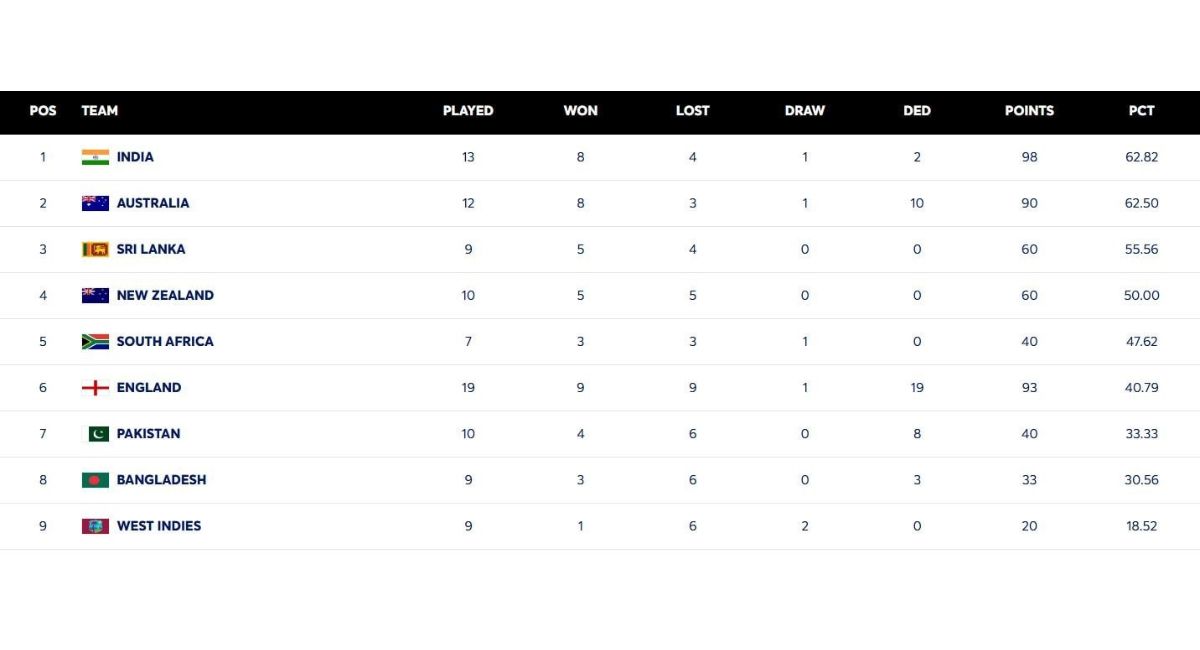Screen dimensions: 1200x650
Task: Click the West Indies flag icon
Action: pos(95,526)
